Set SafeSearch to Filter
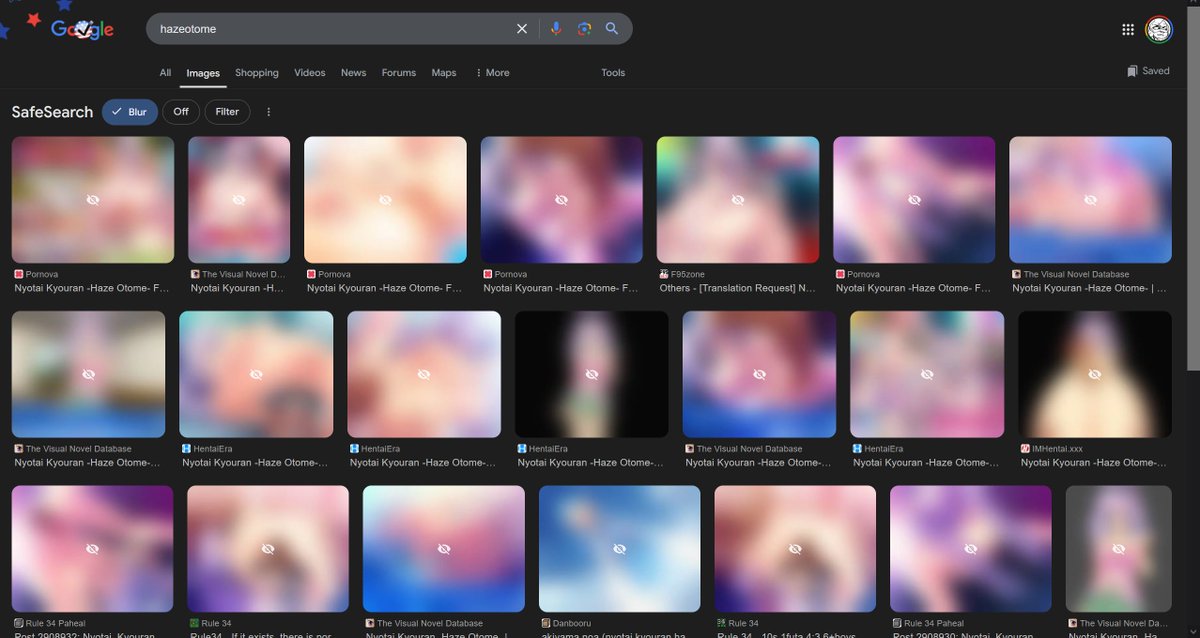Screen dimensions: 1200x638 point(227,112)
